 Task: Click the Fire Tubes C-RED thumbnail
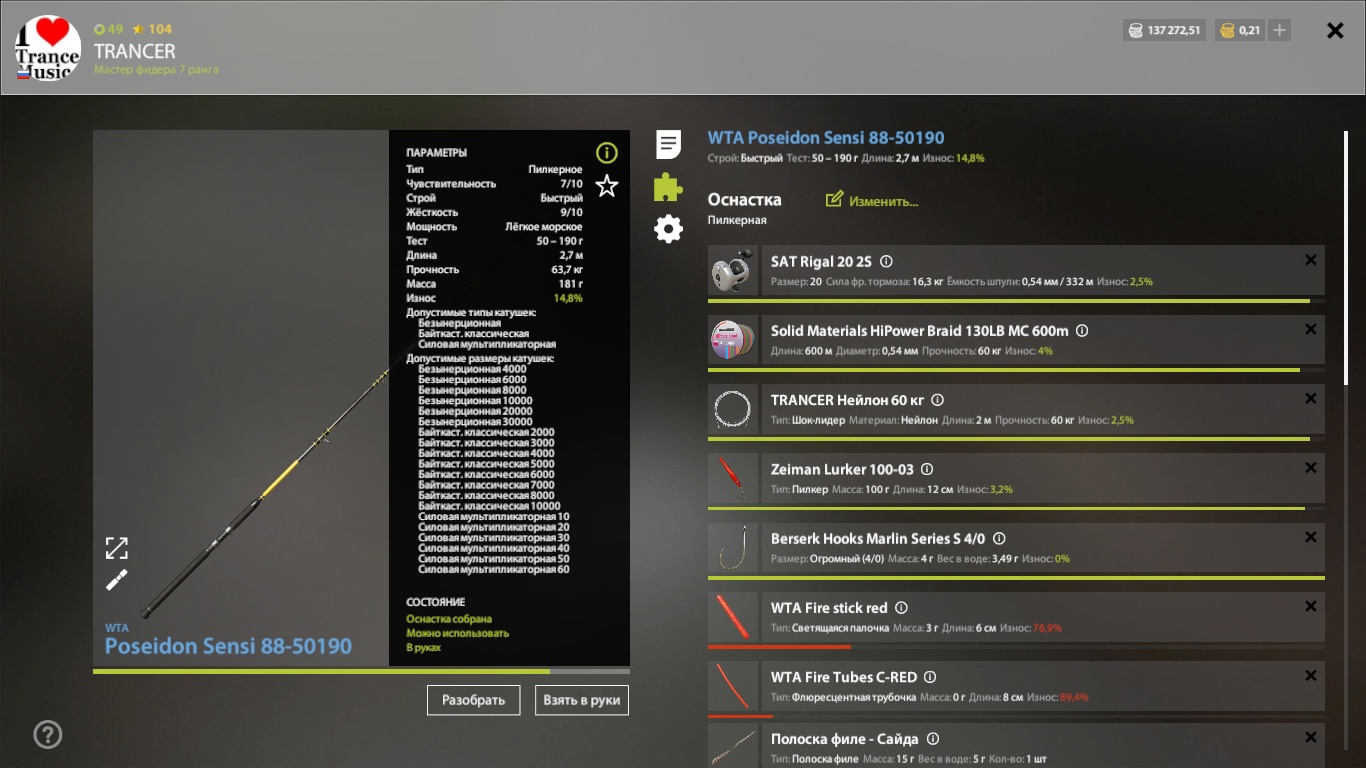pyautogui.click(x=733, y=686)
